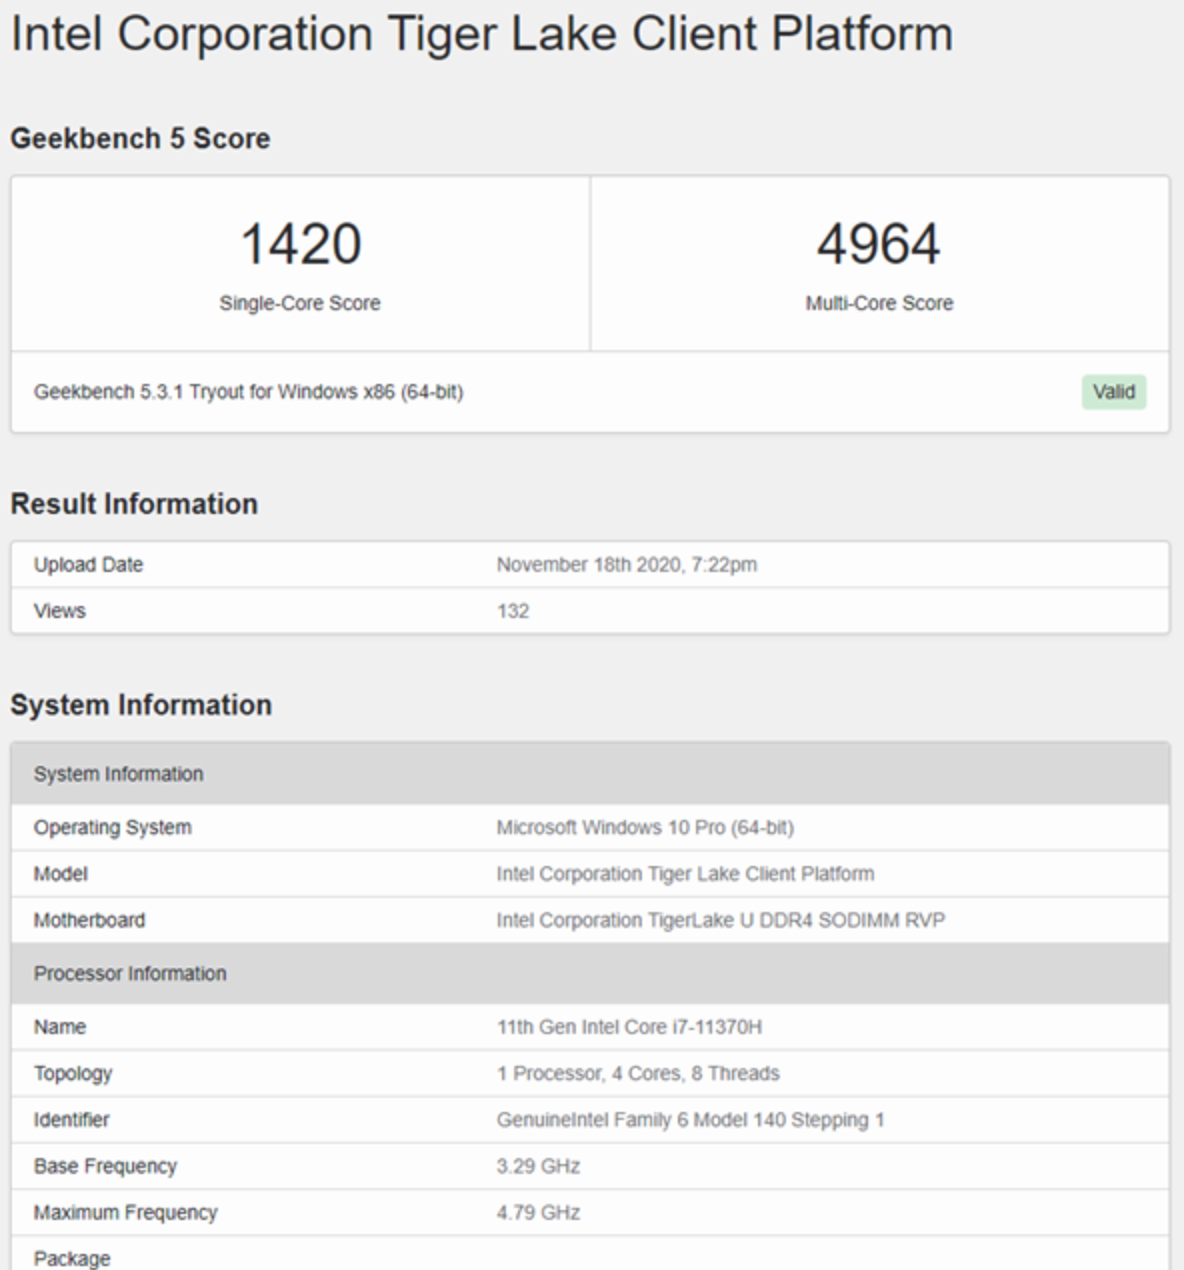Click the Result Information heading

pyautogui.click(x=134, y=504)
